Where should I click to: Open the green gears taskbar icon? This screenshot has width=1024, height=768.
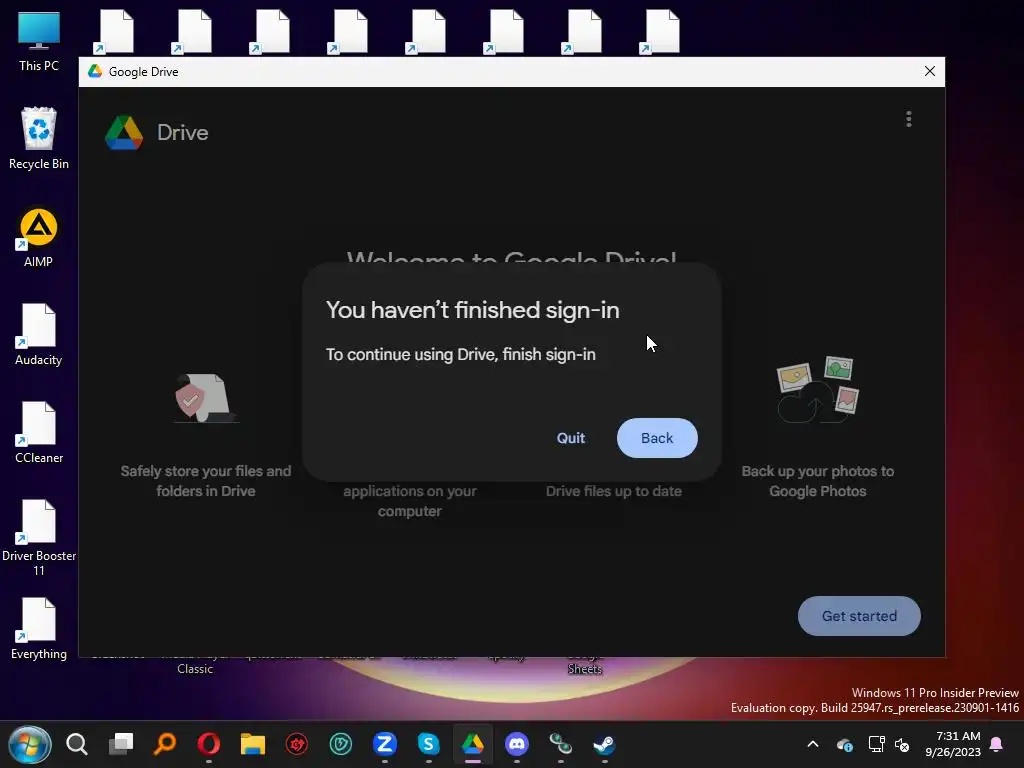(x=560, y=744)
